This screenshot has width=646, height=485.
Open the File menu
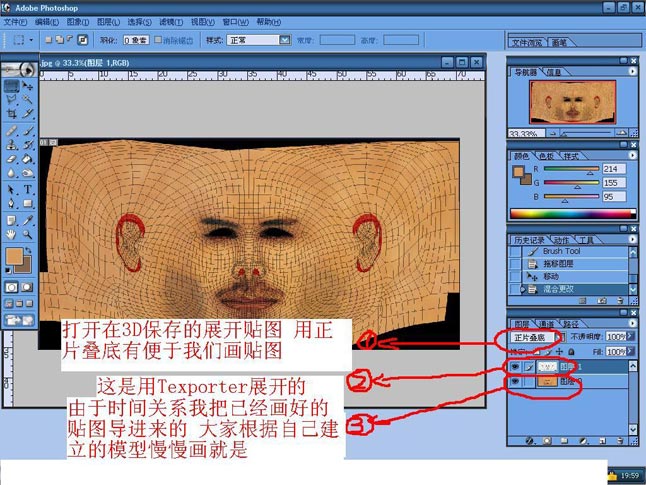15,22
